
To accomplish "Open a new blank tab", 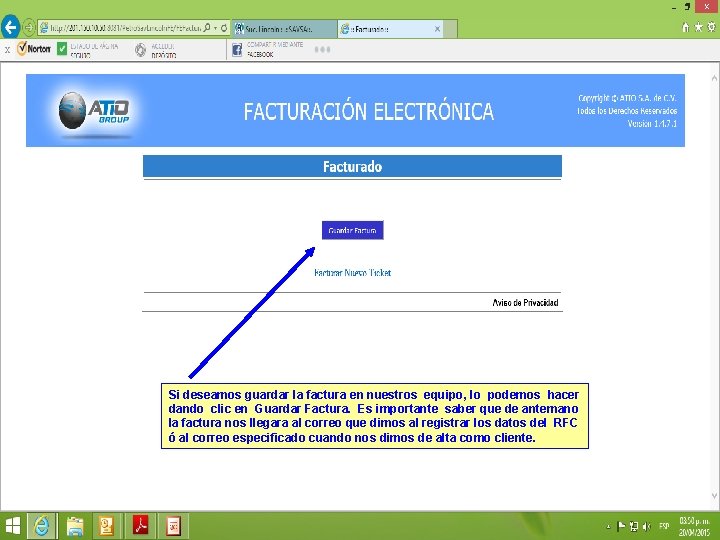I will tap(450, 28).
